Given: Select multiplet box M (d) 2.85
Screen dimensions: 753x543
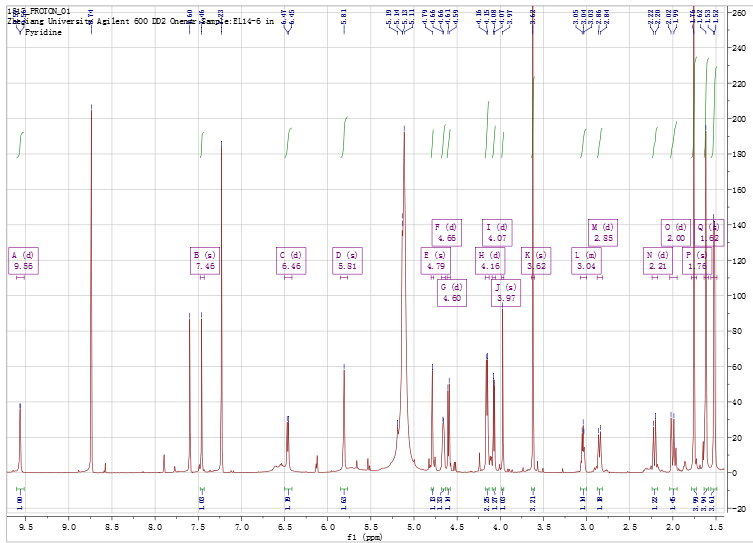Looking at the screenshot, I should click(x=603, y=233).
